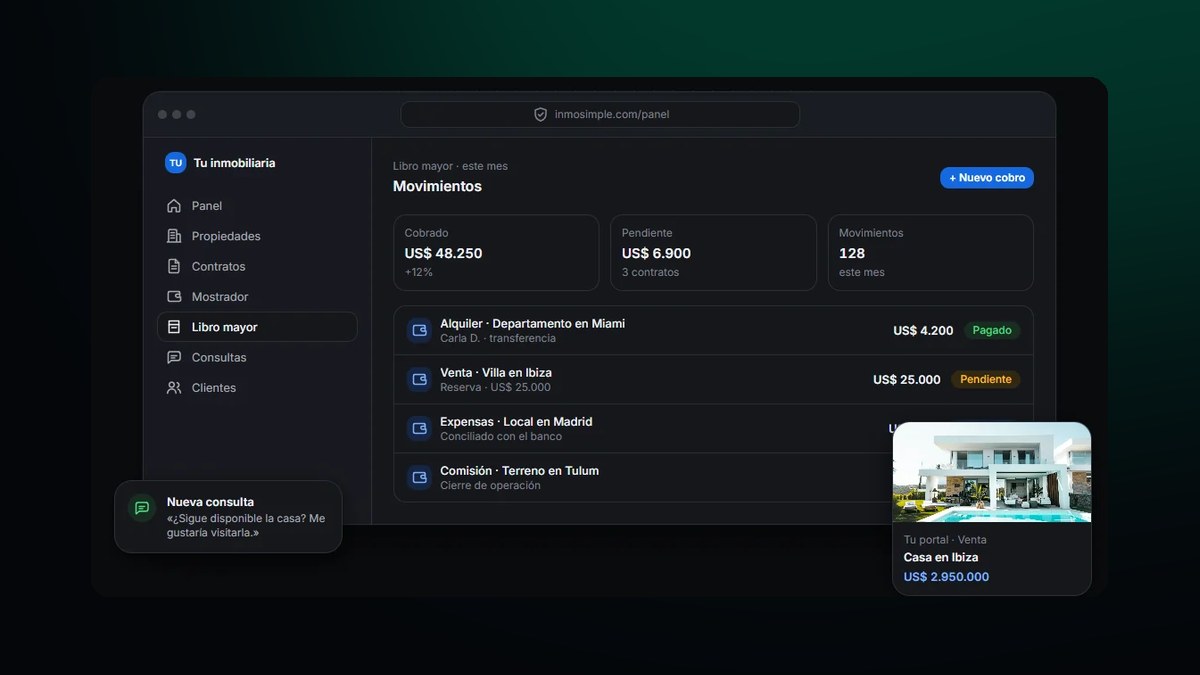1200x675 pixels.
Task: Click the Mostrador wallet icon in sidebar
Action: click(x=174, y=297)
